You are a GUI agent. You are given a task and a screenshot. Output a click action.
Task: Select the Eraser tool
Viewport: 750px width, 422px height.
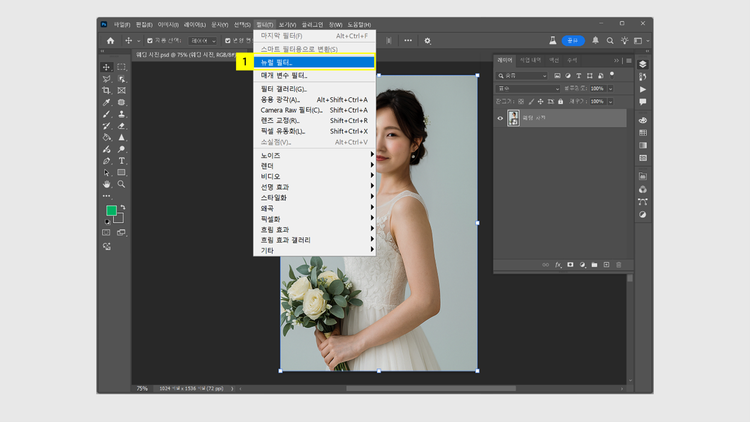pyautogui.click(x=121, y=126)
